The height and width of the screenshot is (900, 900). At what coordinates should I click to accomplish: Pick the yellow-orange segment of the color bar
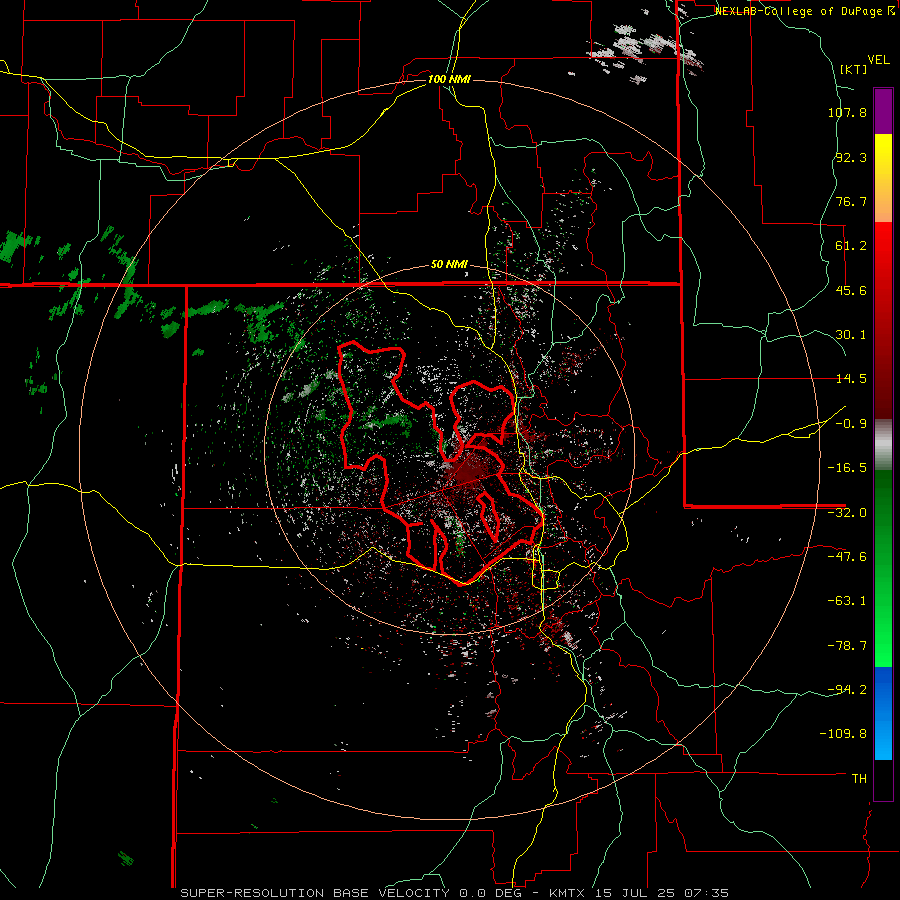point(883,178)
